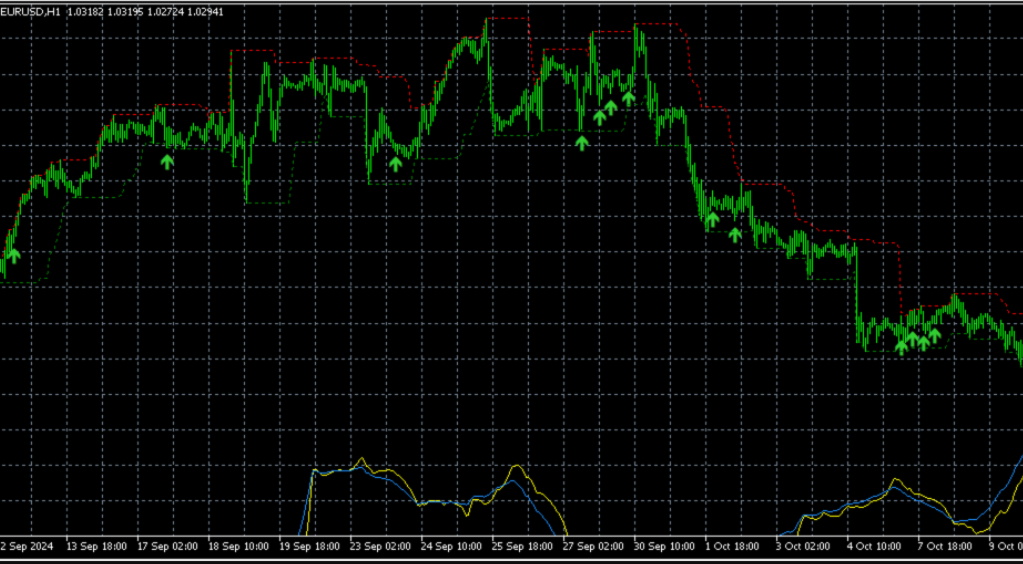Click the 30 Sep 10:00 time label
This screenshot has width=1023, height=564.
pos(664,546)
